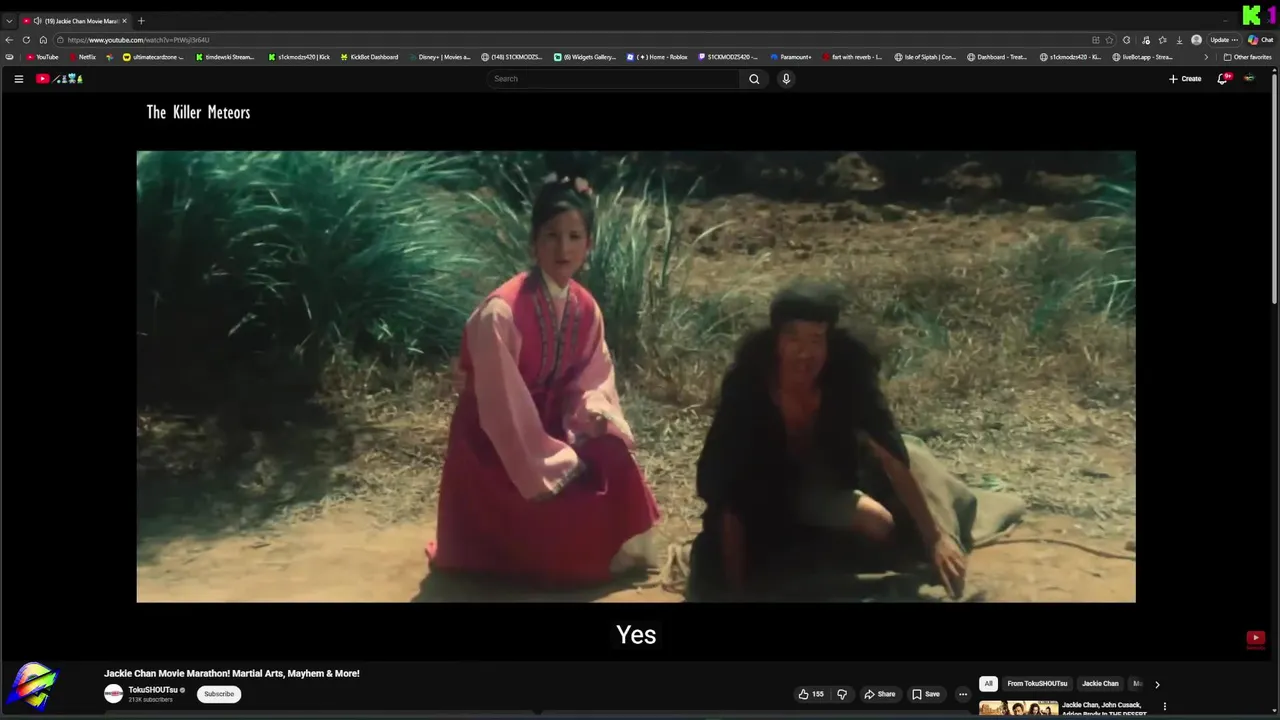Viewport: 1280px width, 720px height.
Task: Click the video player to pause
Action: (636, 377)
